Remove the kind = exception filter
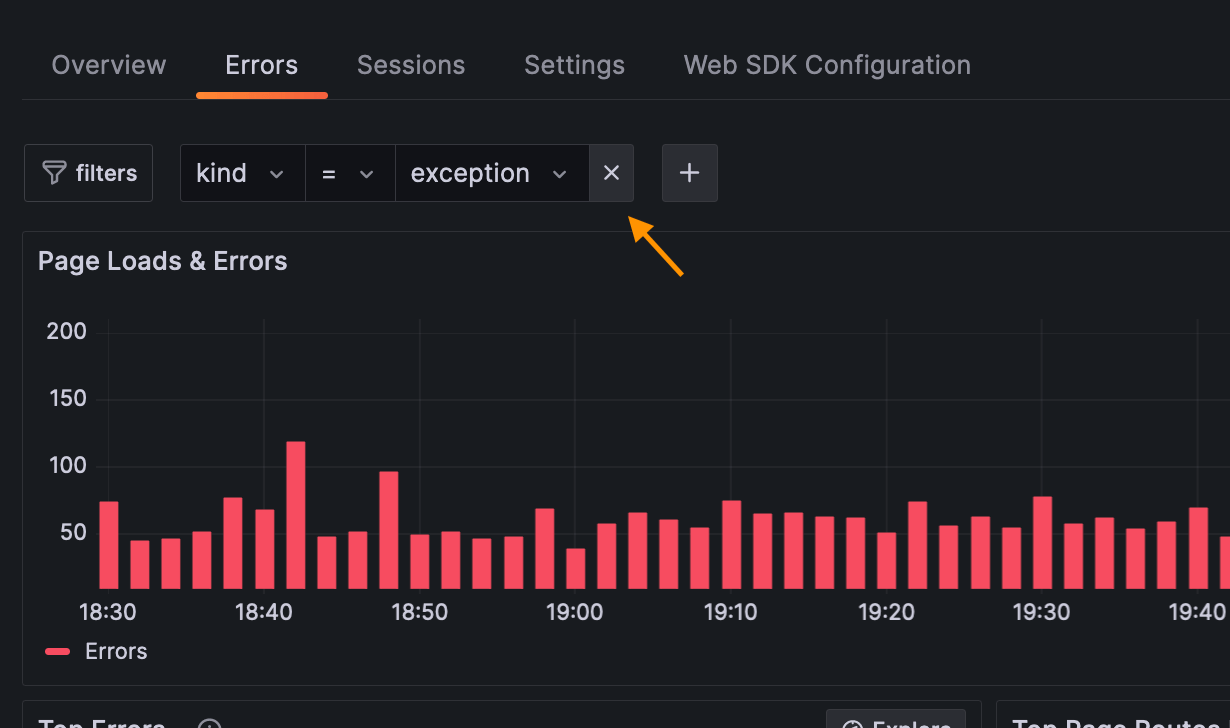Screen dimensions: 1230x728 [611, 173]
